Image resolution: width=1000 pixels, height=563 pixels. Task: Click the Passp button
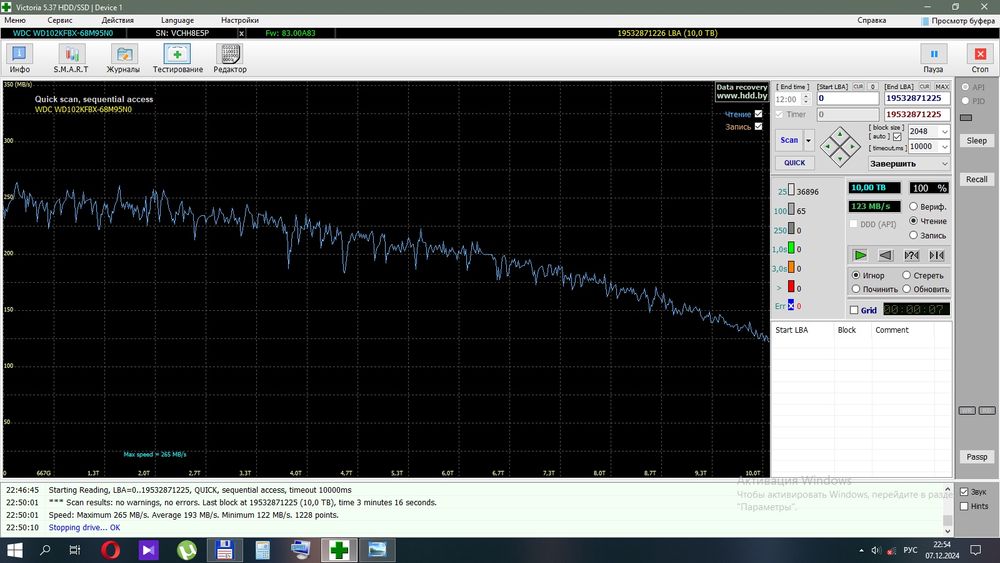(x=977, y=457)
